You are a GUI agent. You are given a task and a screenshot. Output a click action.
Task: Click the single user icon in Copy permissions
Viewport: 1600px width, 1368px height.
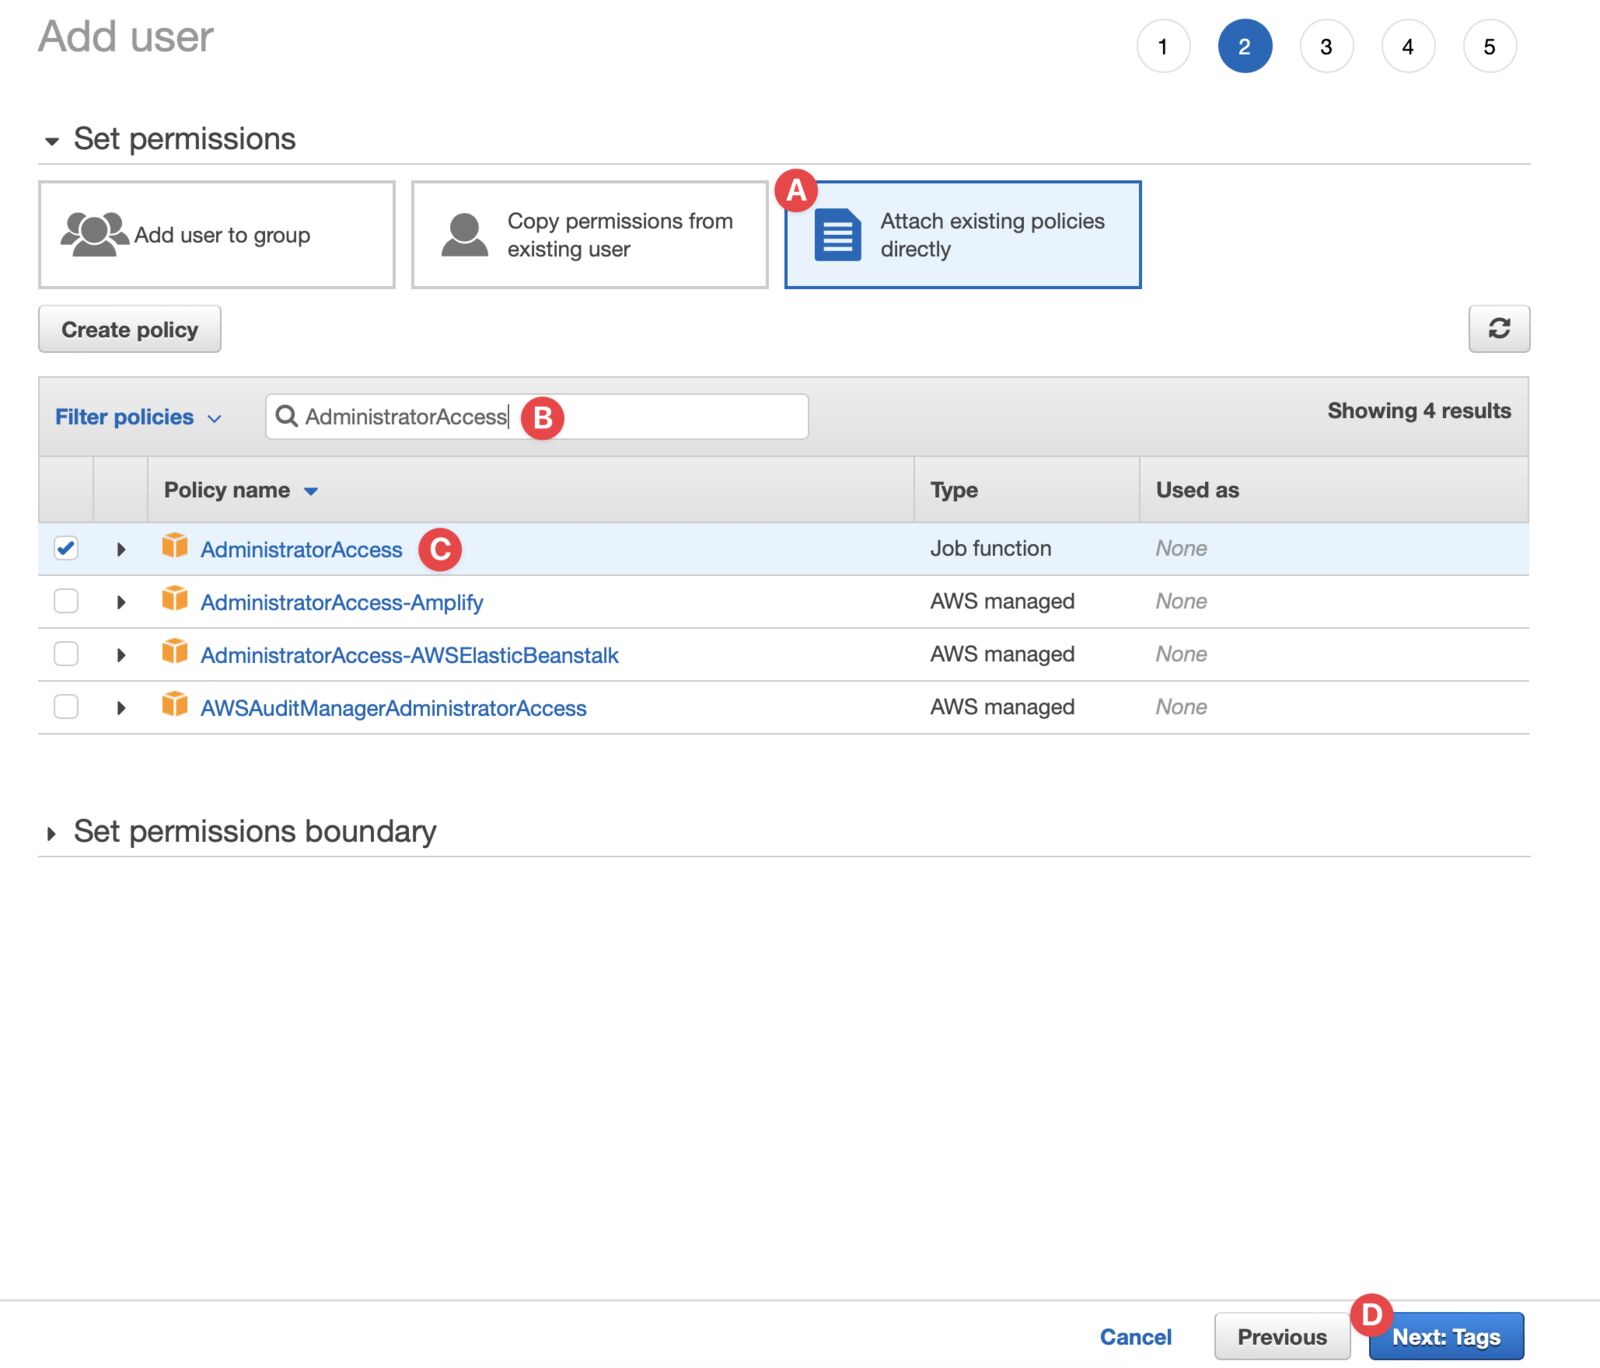(465, 235)
